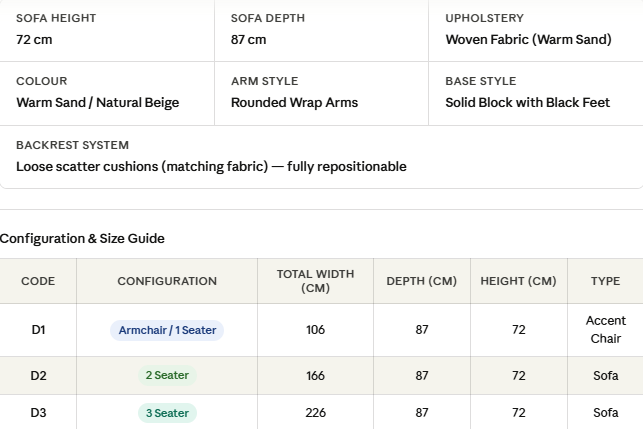The image size is (643, 429).
Task: Click the Configuration & Size Guide heading
Action: tap(83, 238)
